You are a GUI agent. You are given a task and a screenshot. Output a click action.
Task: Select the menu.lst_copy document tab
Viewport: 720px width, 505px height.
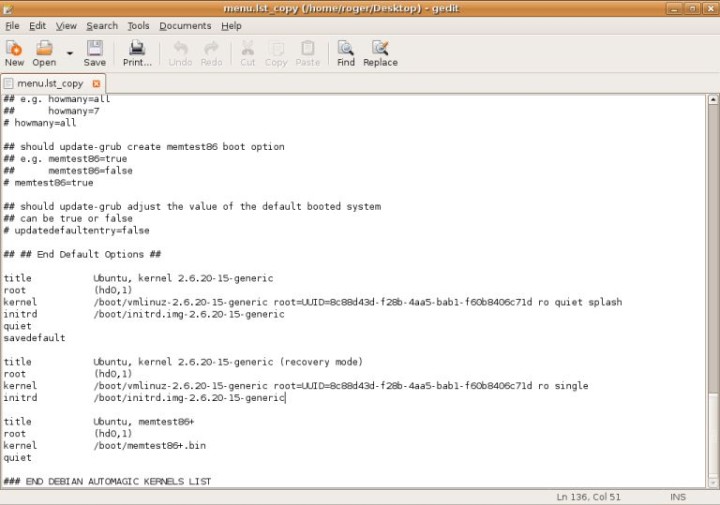(51, 84)
